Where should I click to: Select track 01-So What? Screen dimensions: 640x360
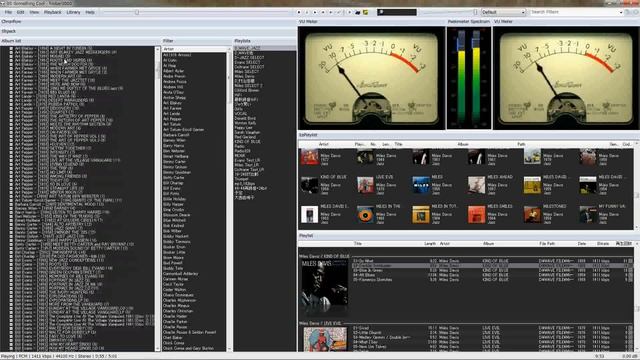tap(492, 260)
